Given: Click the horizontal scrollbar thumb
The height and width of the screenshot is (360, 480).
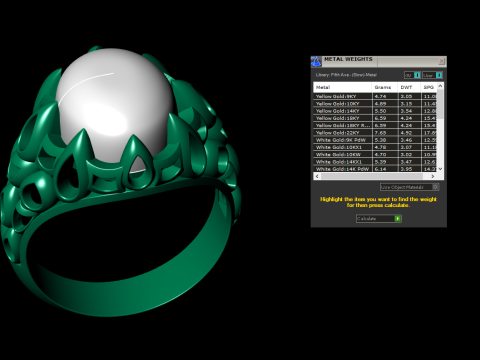Looking at the screenshot, I should point(371,176).
